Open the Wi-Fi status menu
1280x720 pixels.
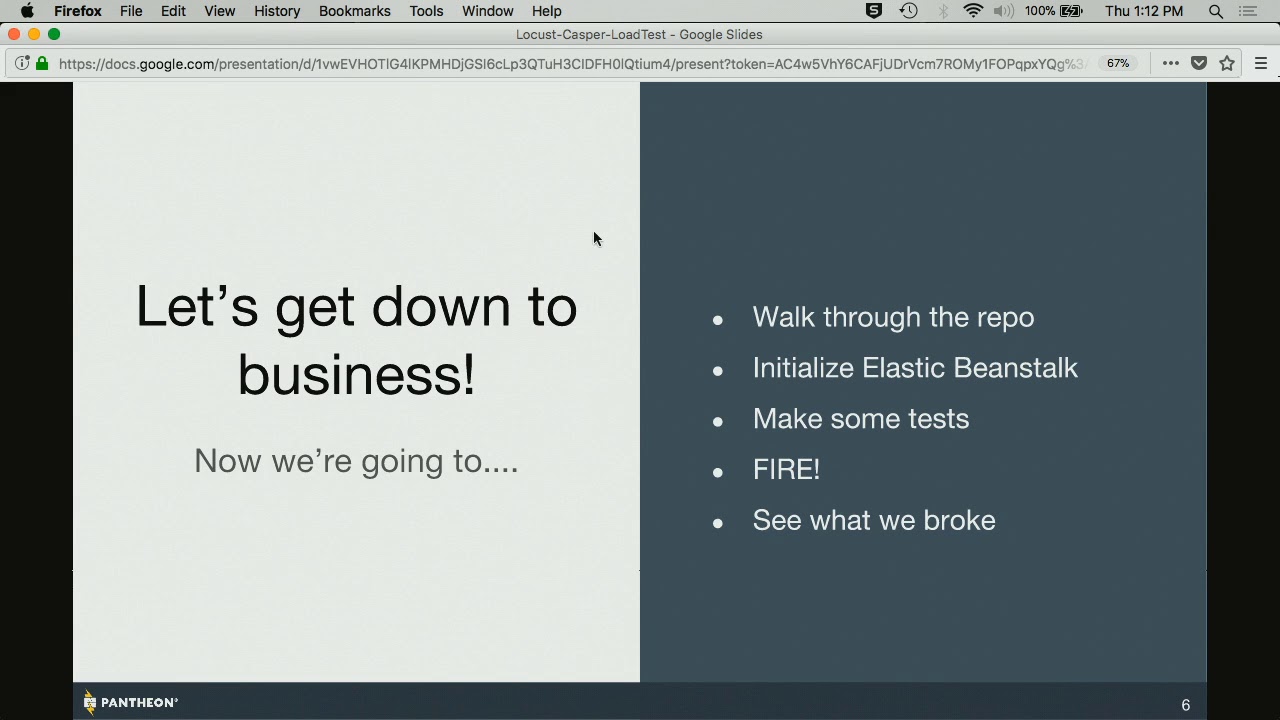click(x=973, y=11)
